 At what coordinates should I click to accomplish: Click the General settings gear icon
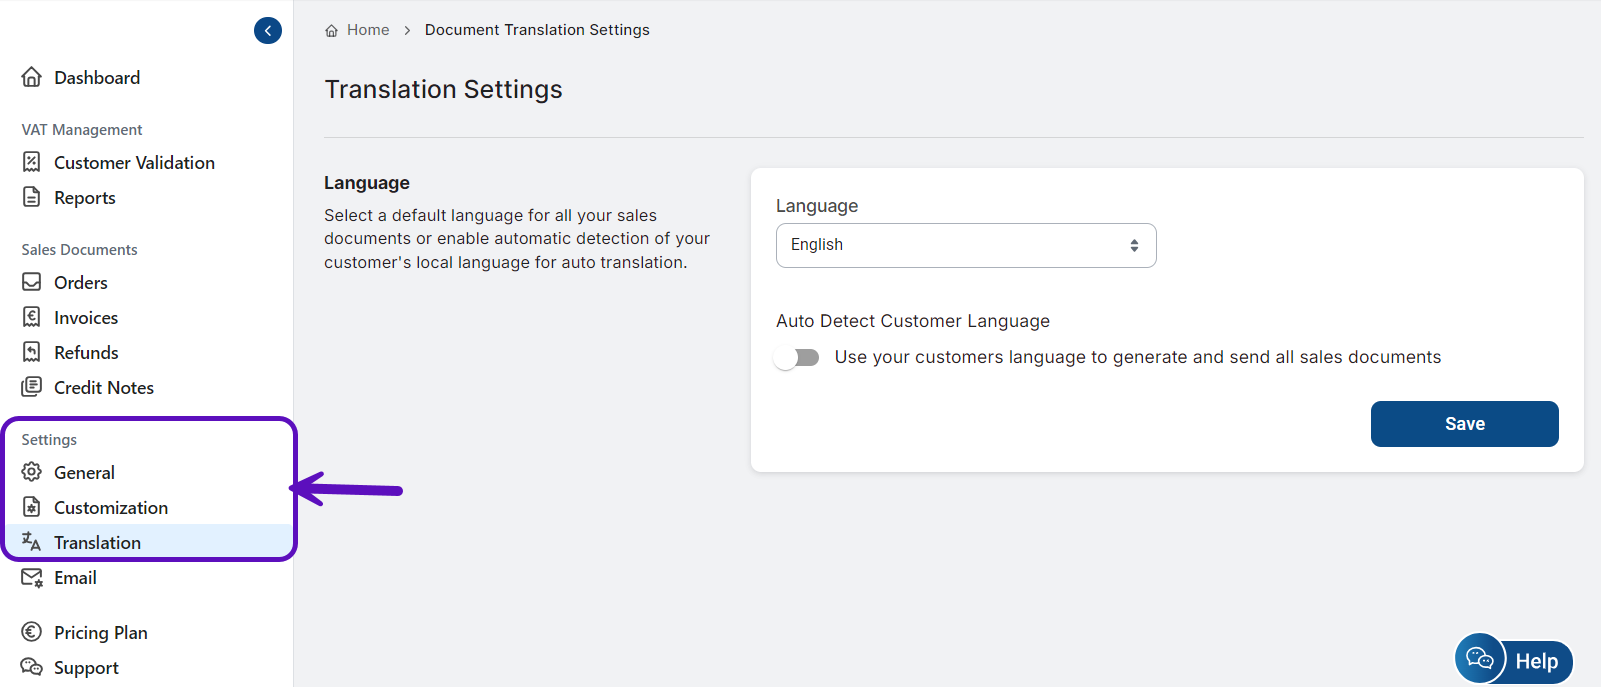[x=32, y=472]
